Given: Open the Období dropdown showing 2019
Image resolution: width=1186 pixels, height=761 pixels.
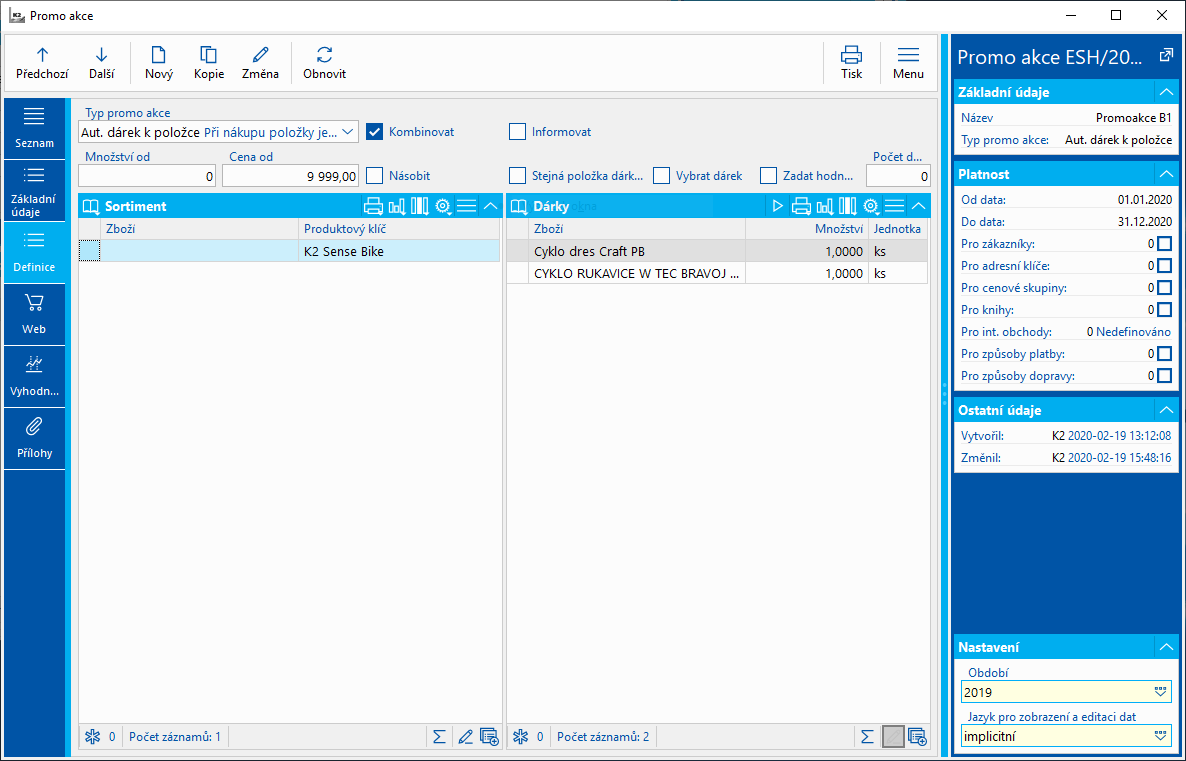Looking at the screenshot, I should (1160, 691).
